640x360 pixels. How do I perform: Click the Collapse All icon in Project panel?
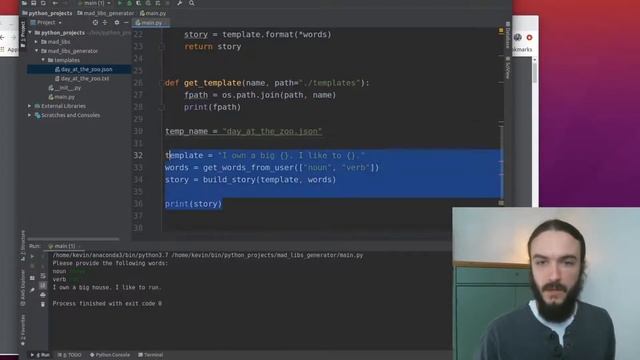[x=105, y=22]
